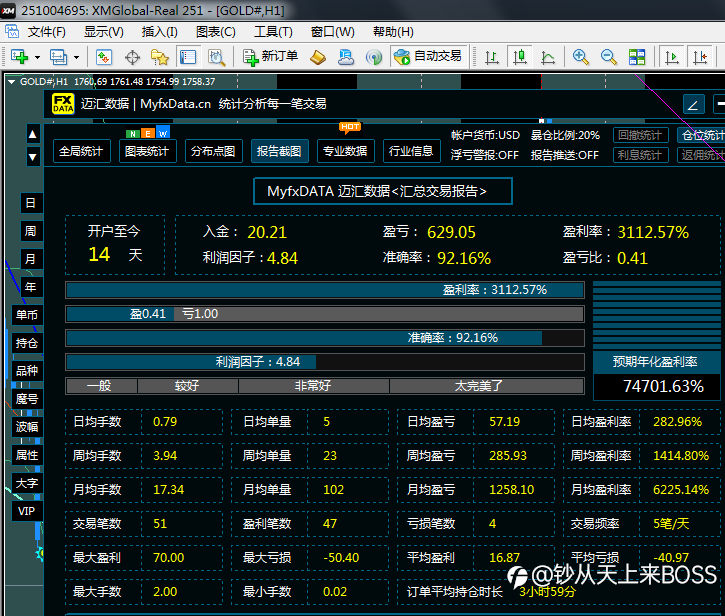Click the 新订单 new order button

click(x=270, y=57)
